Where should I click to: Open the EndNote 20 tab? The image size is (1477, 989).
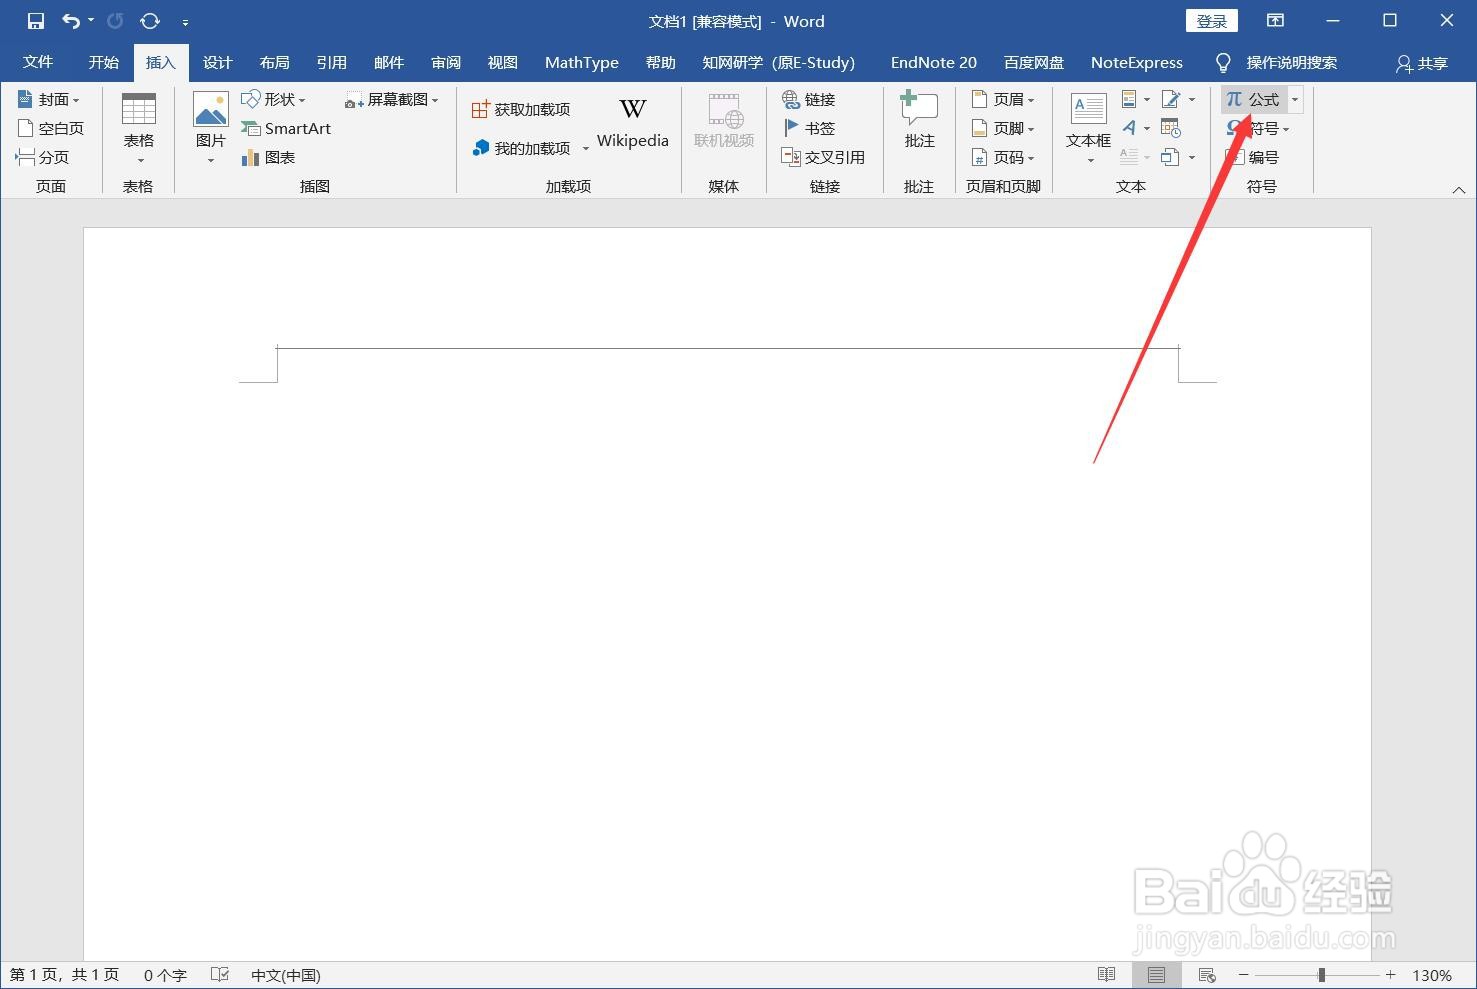pos(933,62)
